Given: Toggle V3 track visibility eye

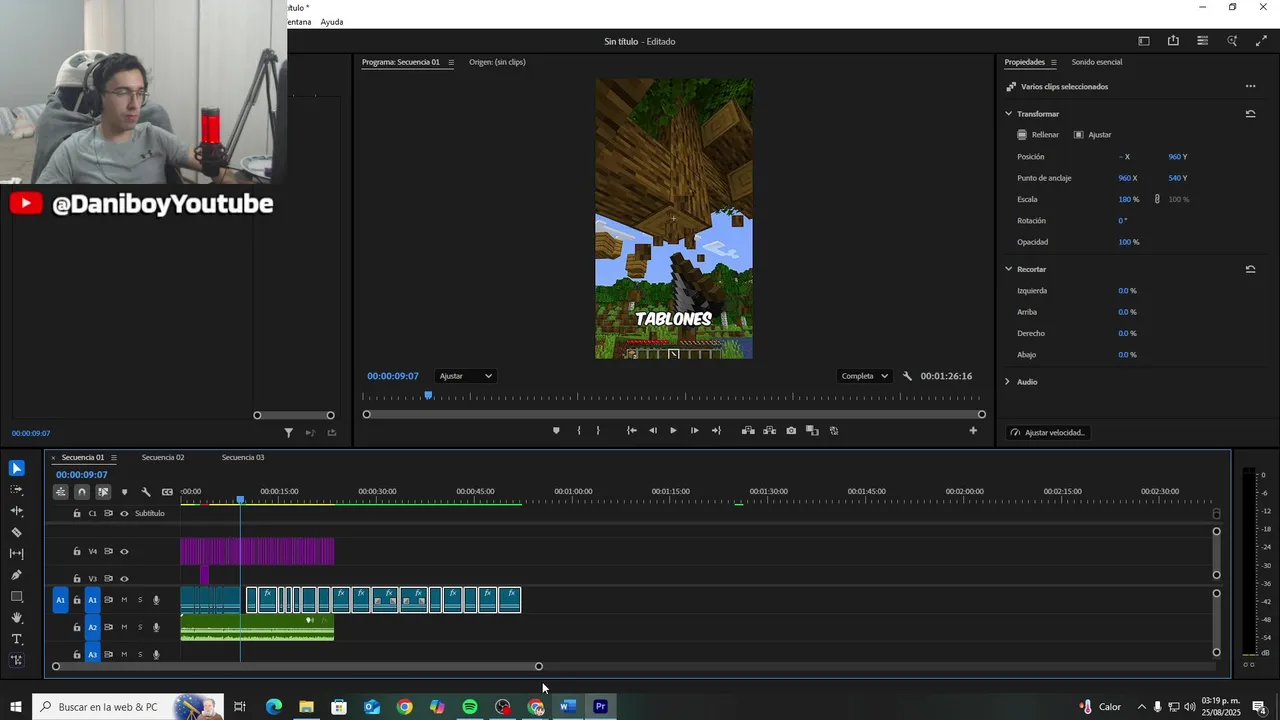Looking at the screenshot, I should (124, 578).
